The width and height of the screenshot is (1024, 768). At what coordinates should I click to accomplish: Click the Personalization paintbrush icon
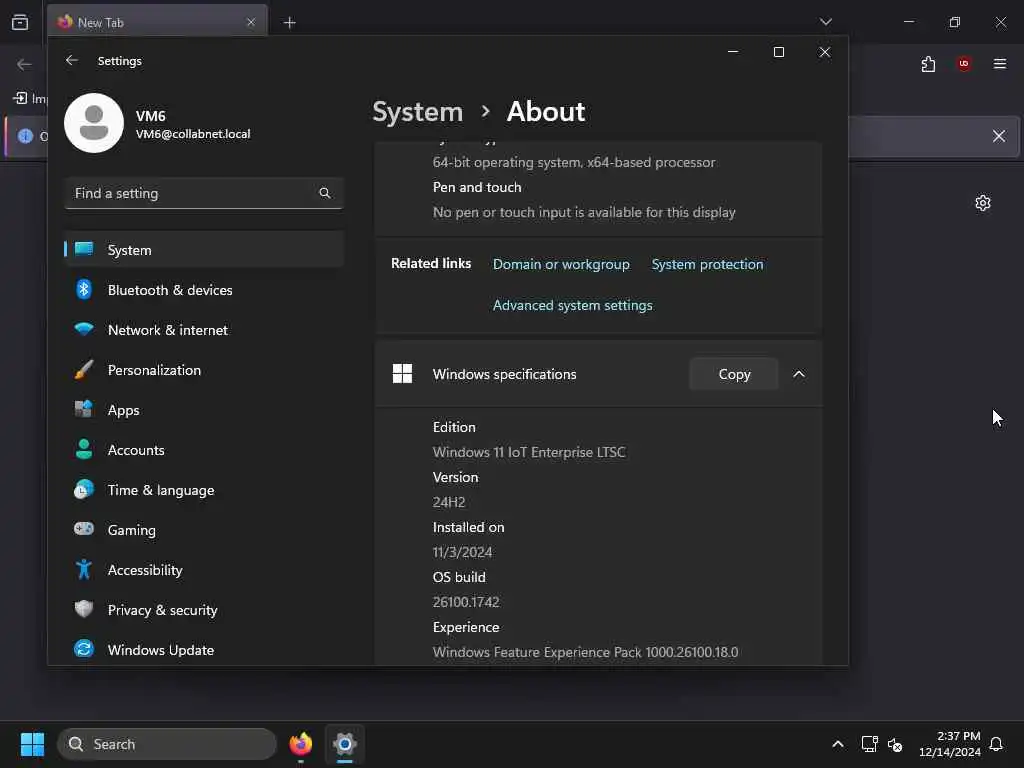84,370
